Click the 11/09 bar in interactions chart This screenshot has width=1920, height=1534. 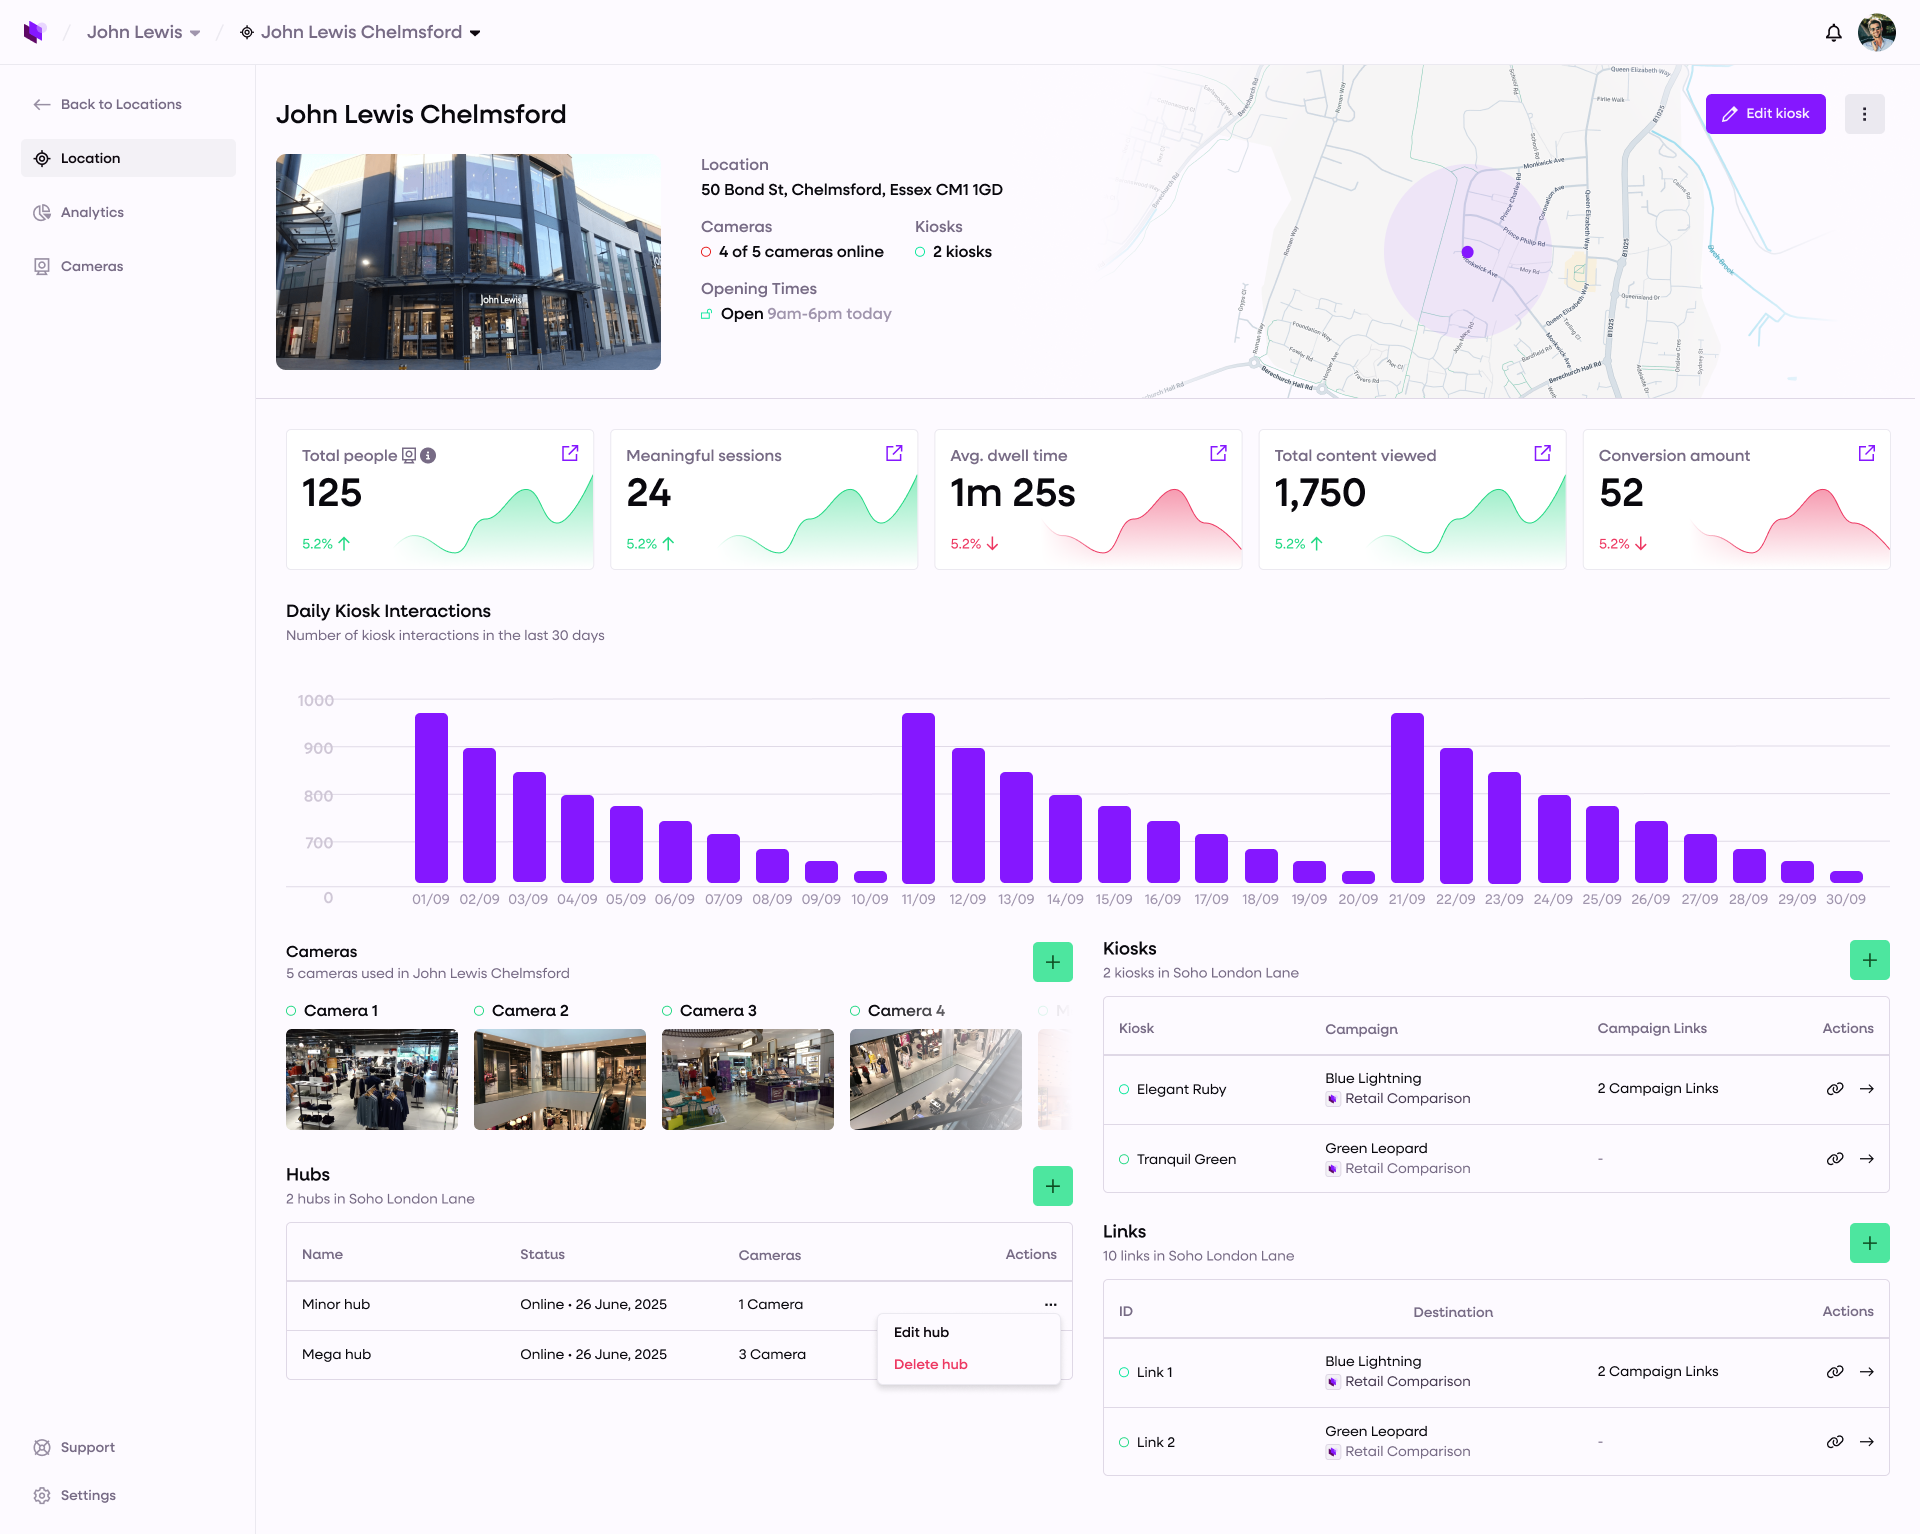tap(918, 798)
